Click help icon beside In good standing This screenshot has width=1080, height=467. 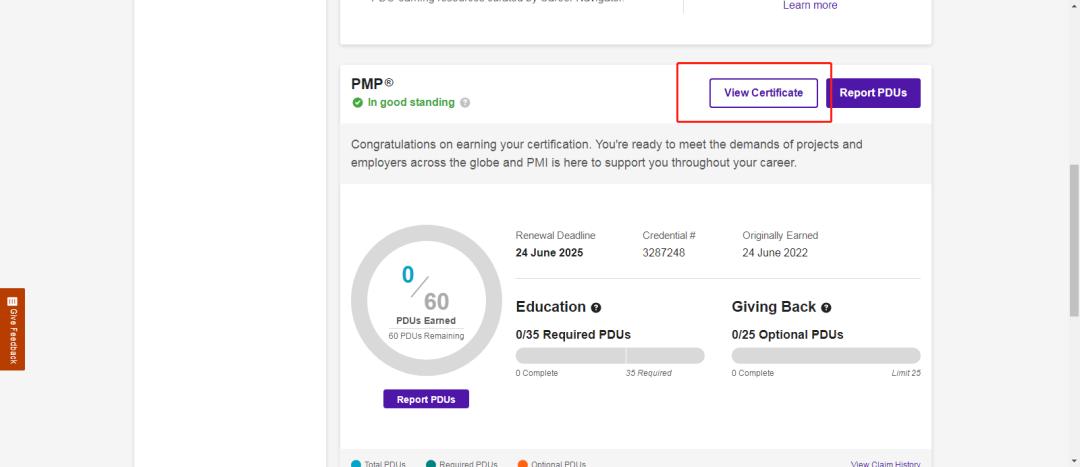[465, 103]
